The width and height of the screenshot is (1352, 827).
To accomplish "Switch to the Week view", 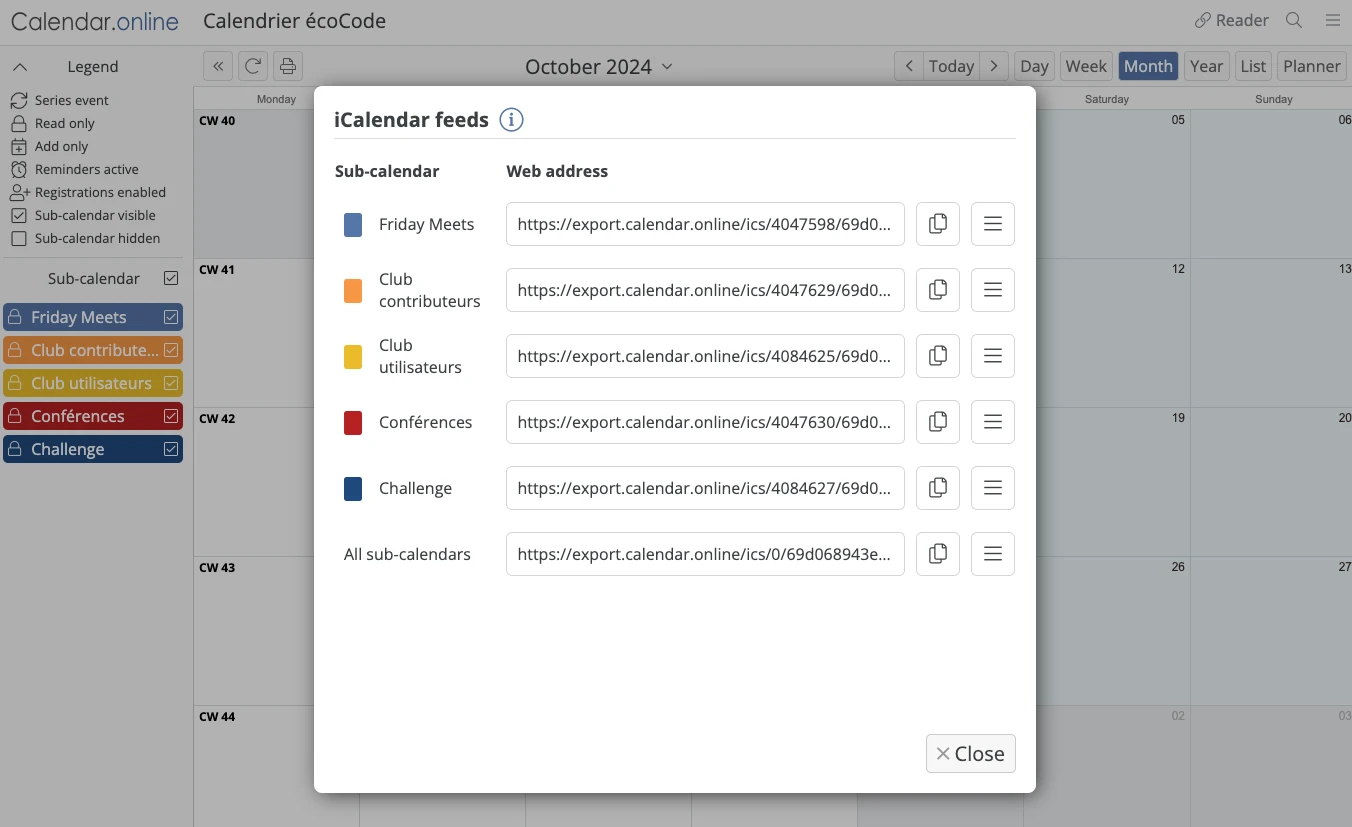I will pyautogui.click(x=1086, y=66).
